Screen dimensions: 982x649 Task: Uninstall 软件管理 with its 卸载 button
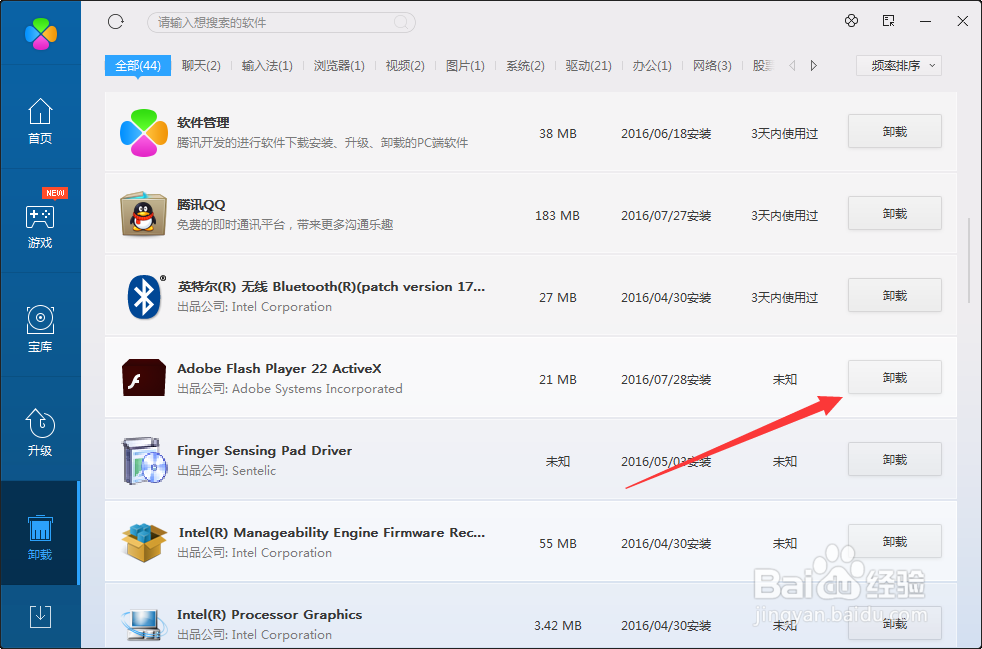click(894, 131)
